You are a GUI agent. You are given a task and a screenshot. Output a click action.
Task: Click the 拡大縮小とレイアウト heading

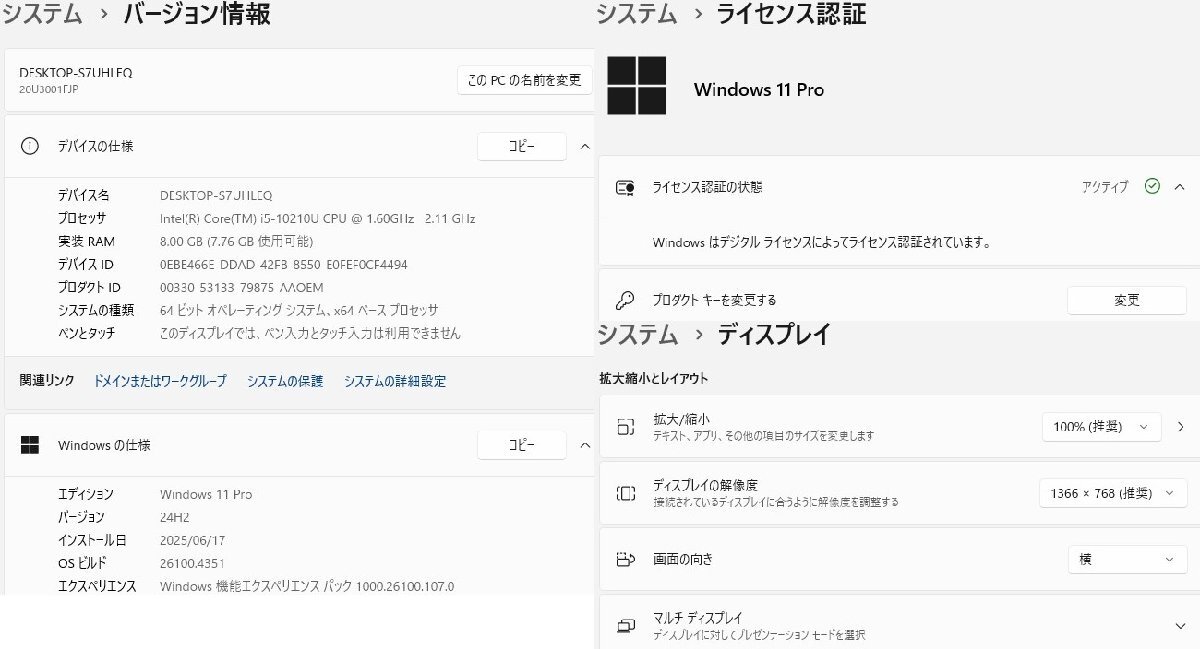654,378
